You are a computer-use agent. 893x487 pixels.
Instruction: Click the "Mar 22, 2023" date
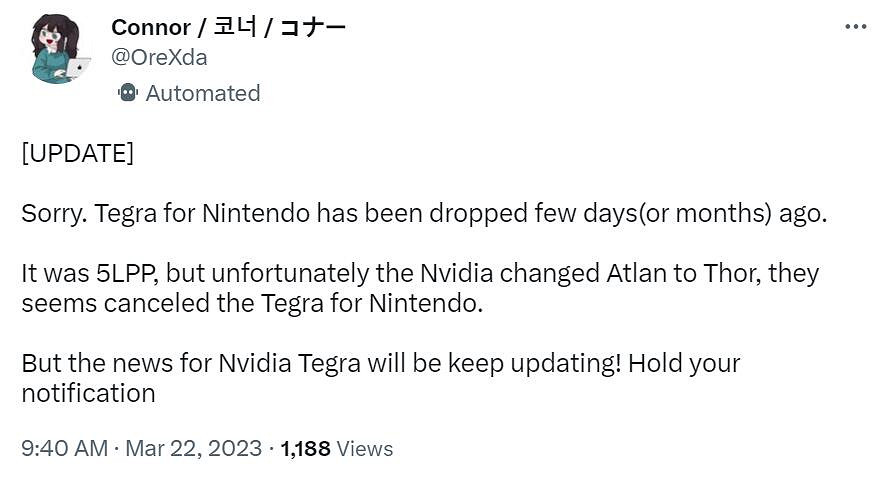pyautogui.click(x=193, y=448)
